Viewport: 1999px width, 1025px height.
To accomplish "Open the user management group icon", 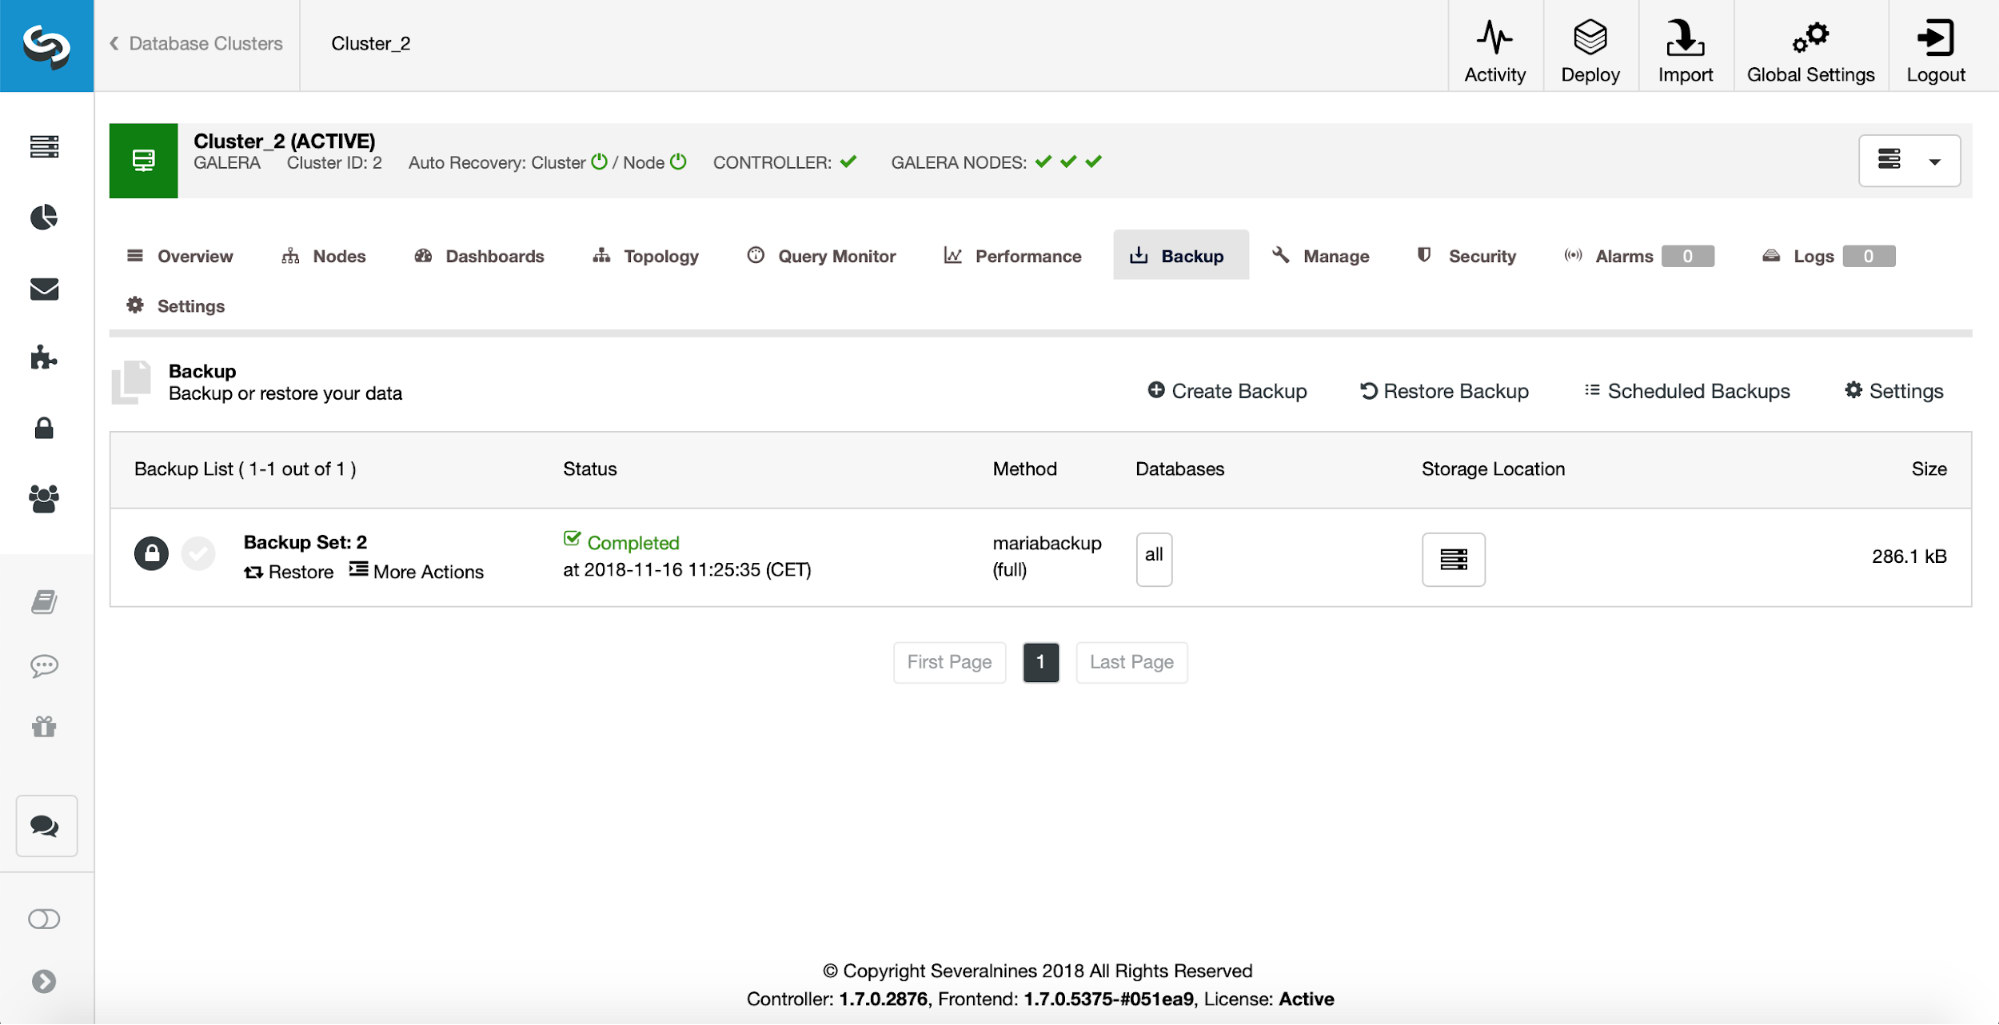I will (44, 498).
